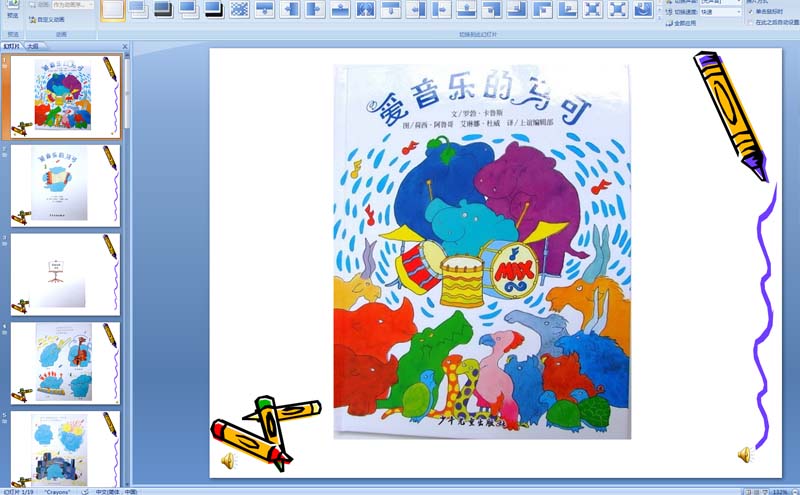Image resolution: width=800 pixels, height=495 pixels.
Task: Open the transition sound dropdown
Action: click(x=720, y=2)
